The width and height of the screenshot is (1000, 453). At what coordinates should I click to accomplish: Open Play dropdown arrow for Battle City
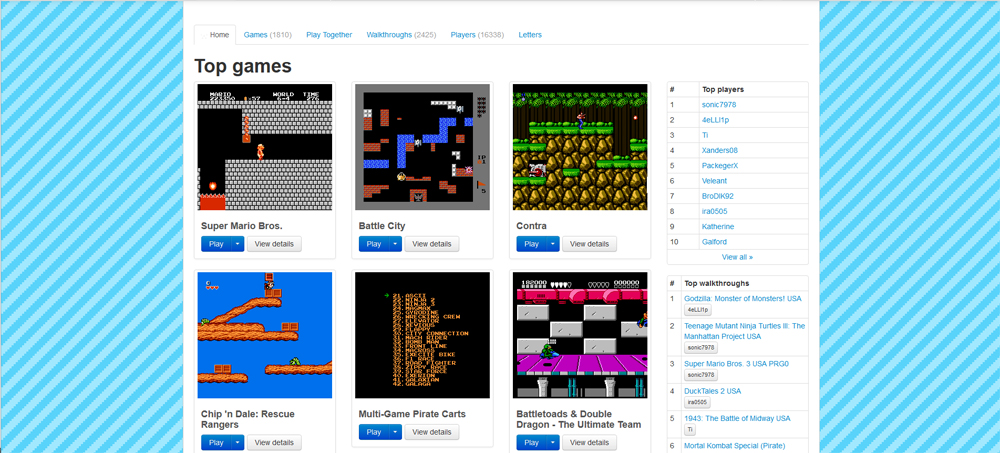[x=395, y=244]
